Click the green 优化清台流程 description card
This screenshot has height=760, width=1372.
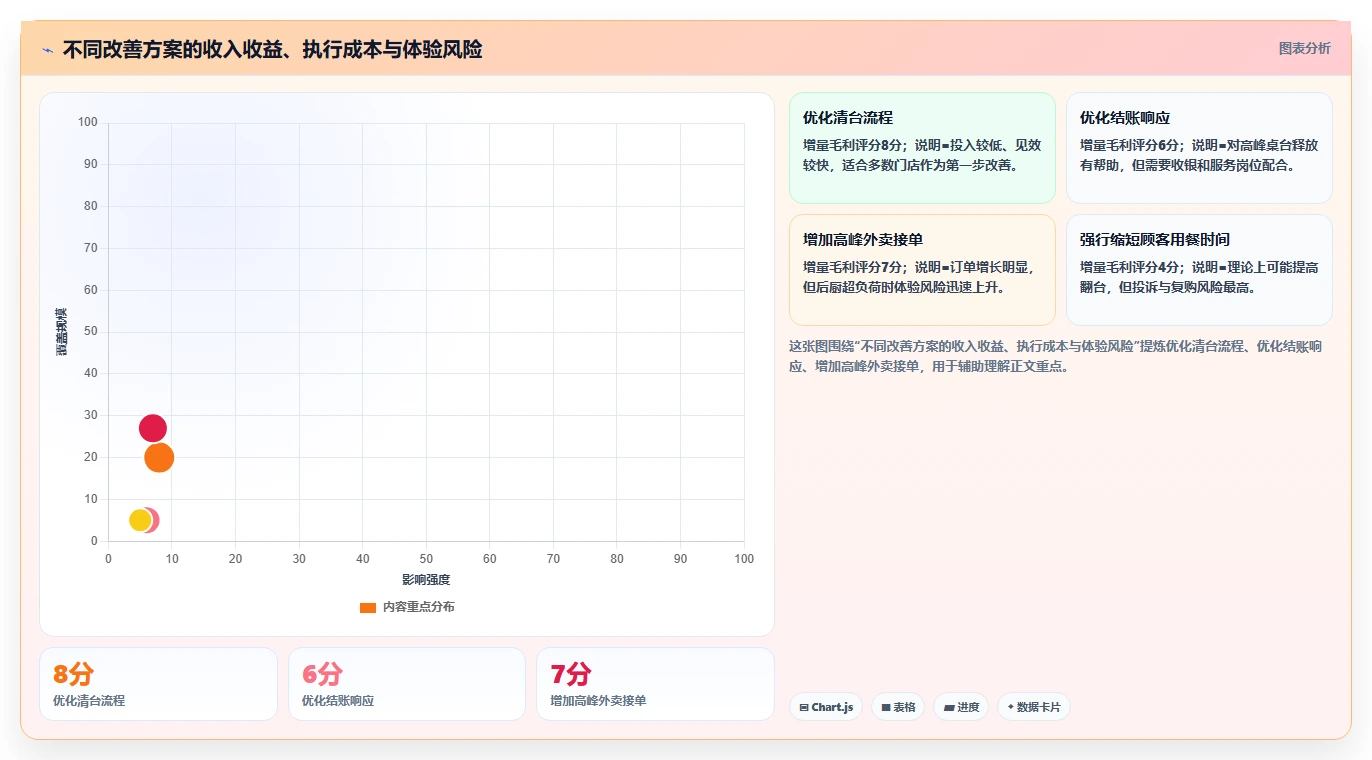pyautogui.click(x=922, y=148)
